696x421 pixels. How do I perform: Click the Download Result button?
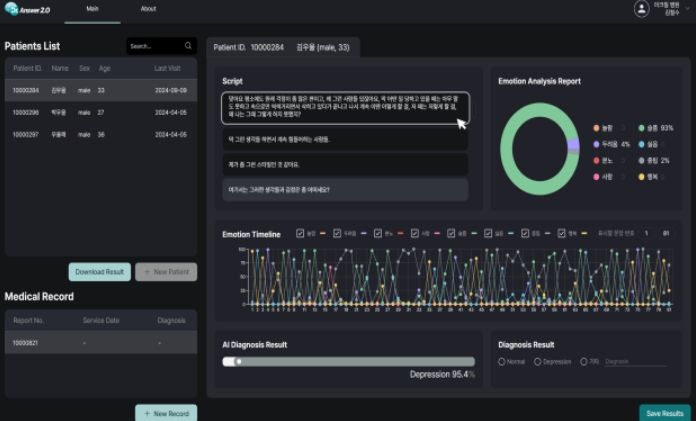(99, 272)
